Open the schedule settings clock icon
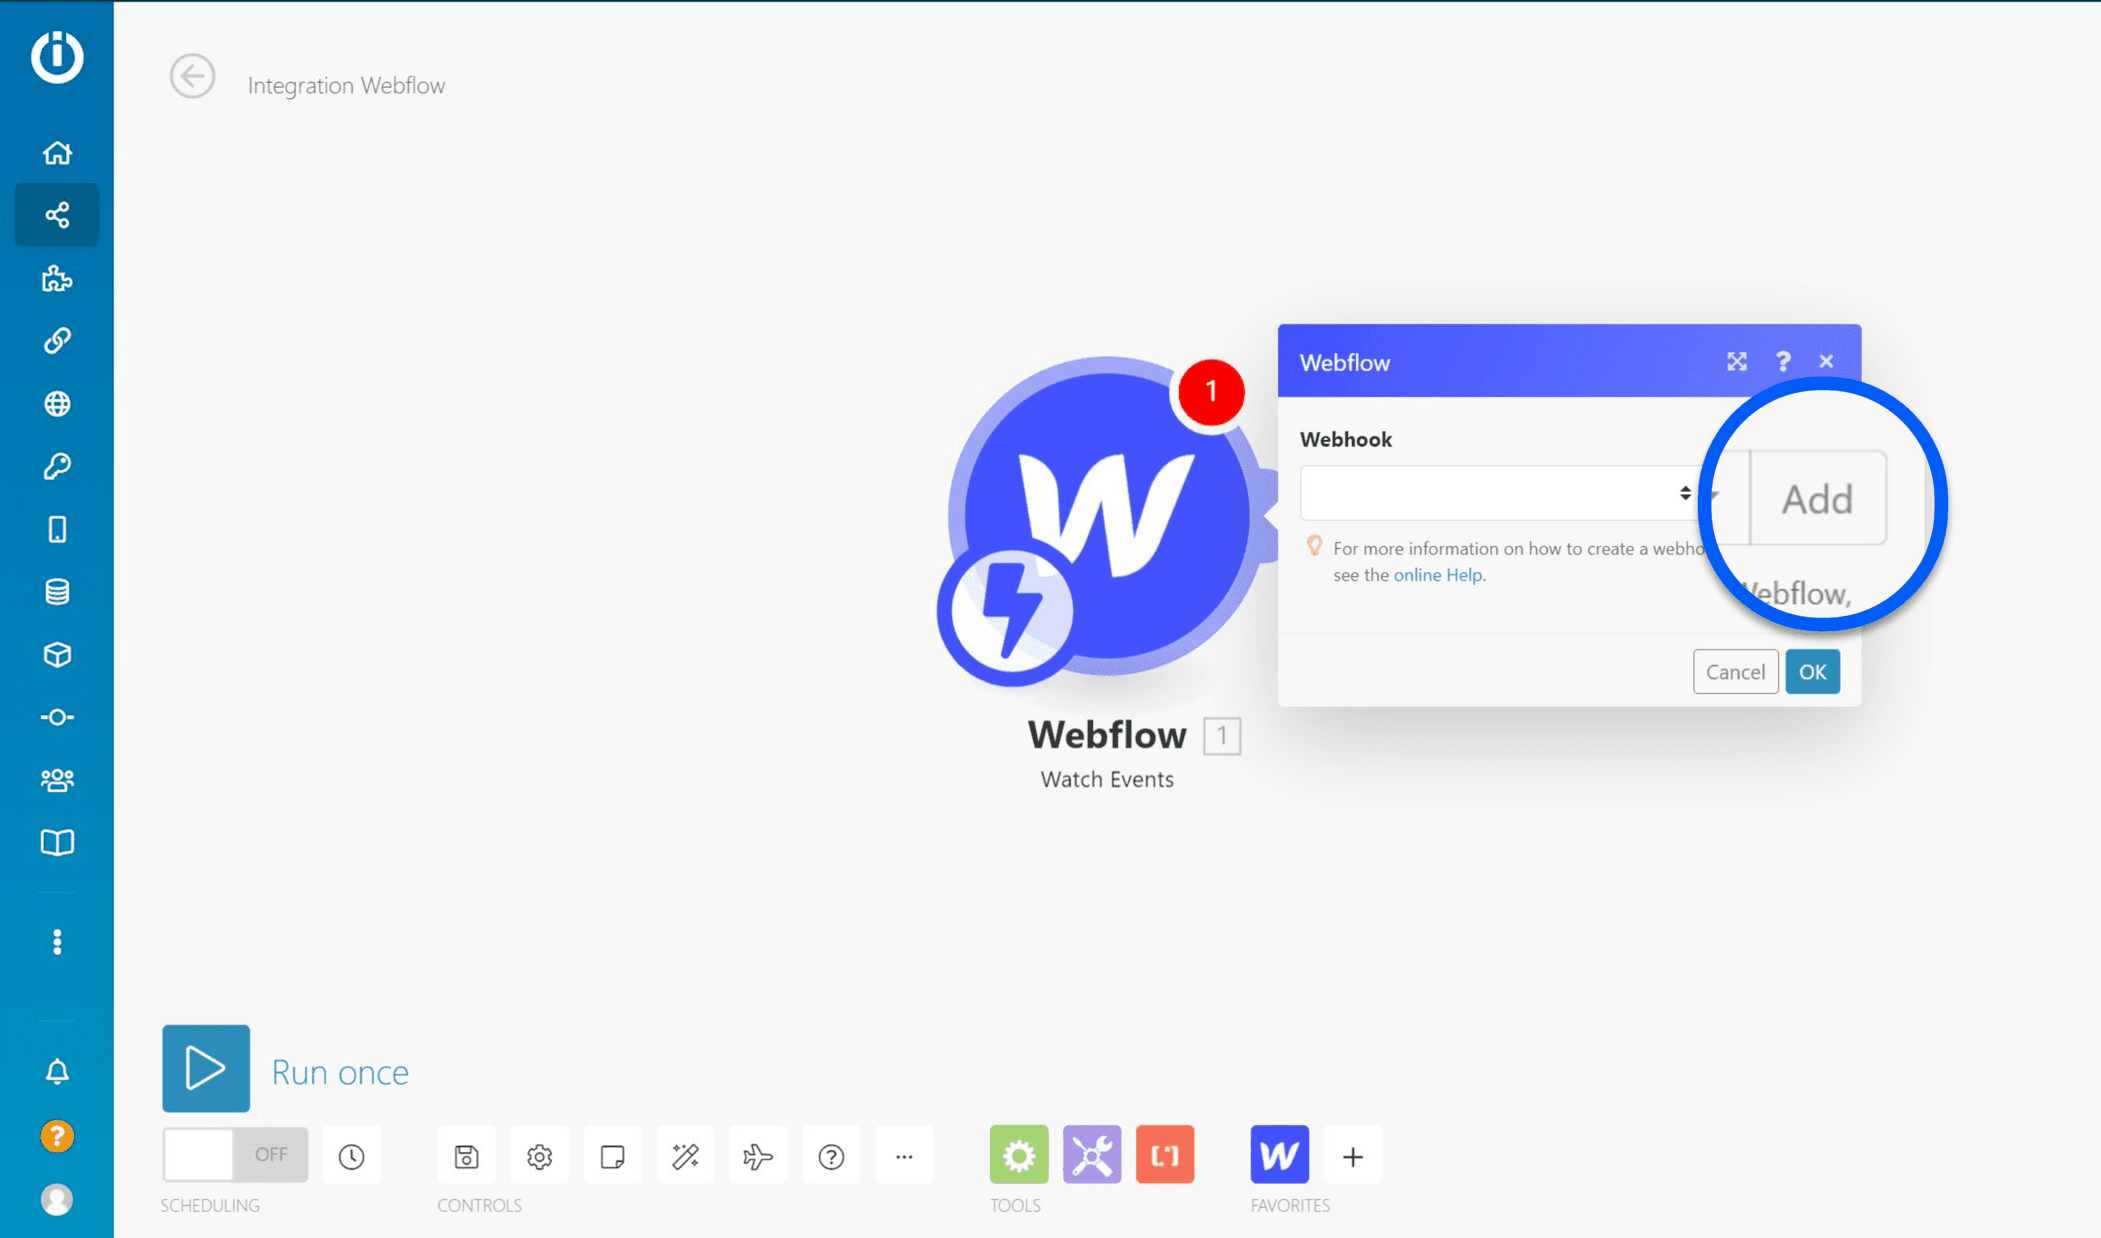 click(x=351, y=1156)
